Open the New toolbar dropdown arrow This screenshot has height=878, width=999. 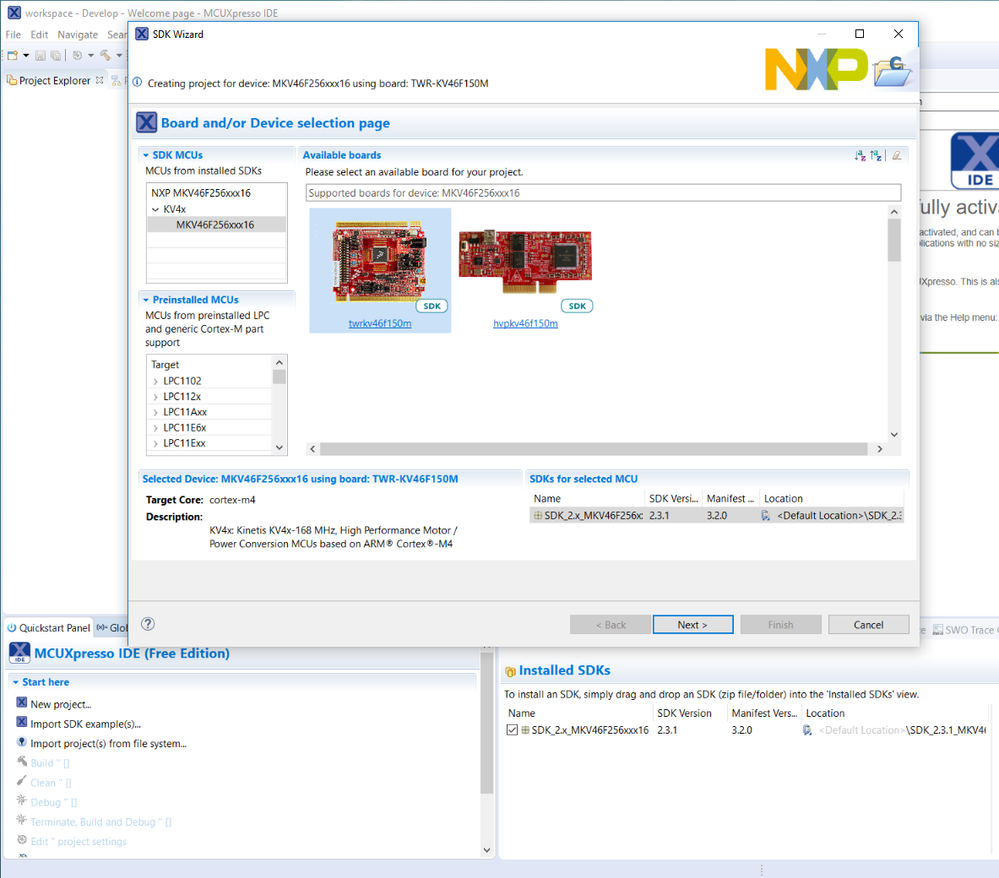pos(26,55)
